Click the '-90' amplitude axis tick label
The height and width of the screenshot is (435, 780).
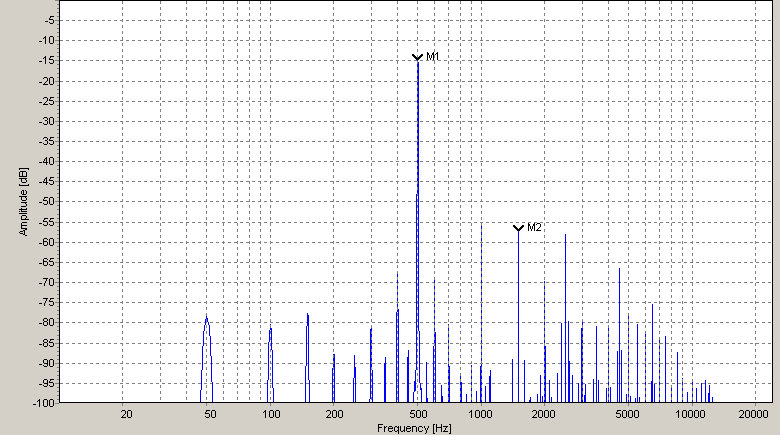pyautogui.click(x=48, y=363)
